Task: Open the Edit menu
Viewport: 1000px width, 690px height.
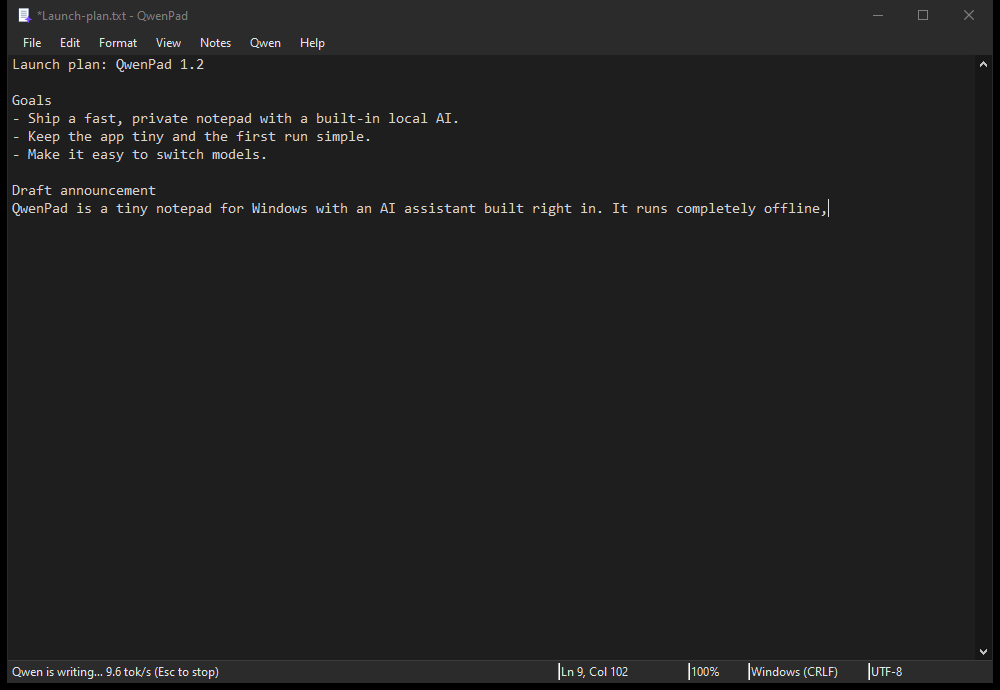Action: pos(70,43)
